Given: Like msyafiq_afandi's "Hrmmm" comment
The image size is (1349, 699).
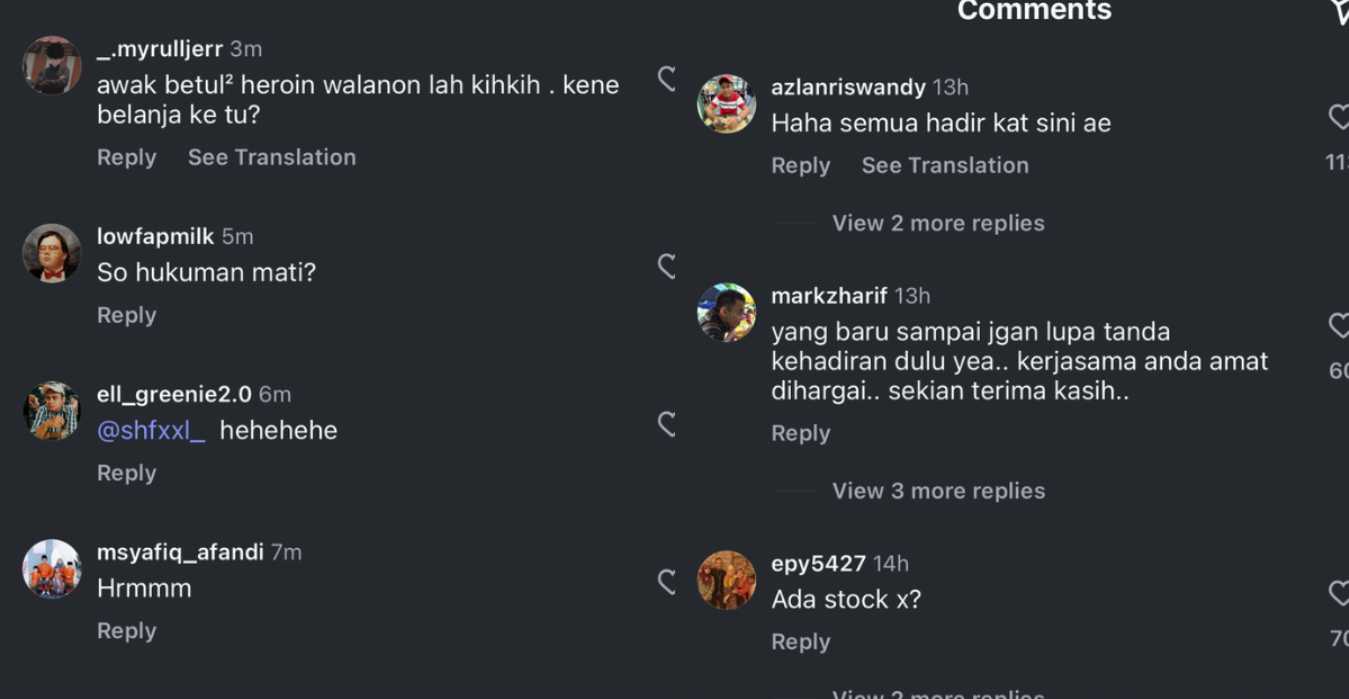Looking at the screenshot, I should pos(666,582).
